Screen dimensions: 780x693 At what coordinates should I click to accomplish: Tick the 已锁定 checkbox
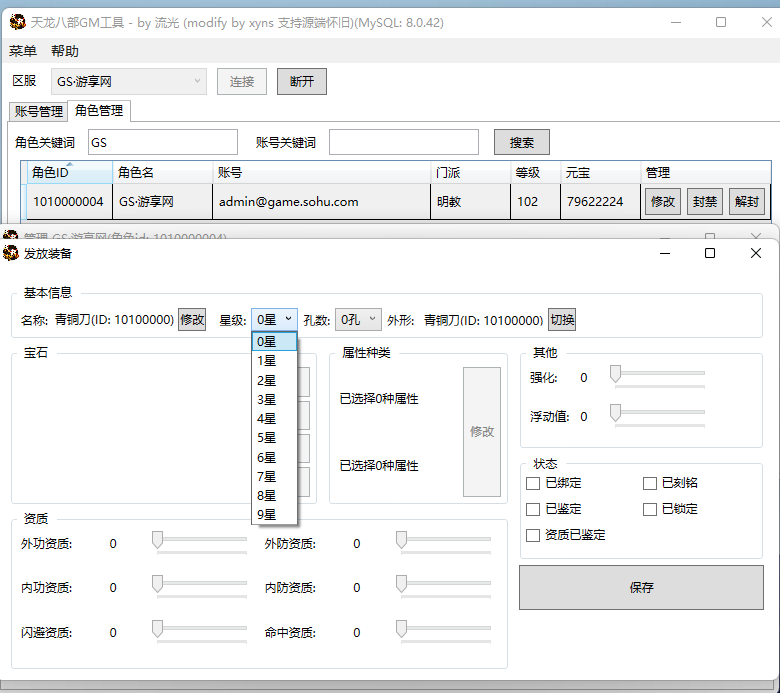[x=650, y=509]
